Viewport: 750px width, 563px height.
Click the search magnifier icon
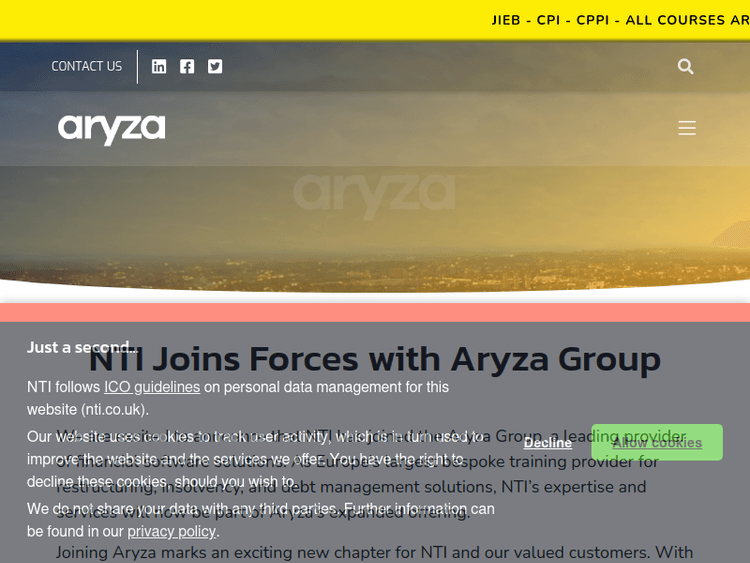click(685, 66)
